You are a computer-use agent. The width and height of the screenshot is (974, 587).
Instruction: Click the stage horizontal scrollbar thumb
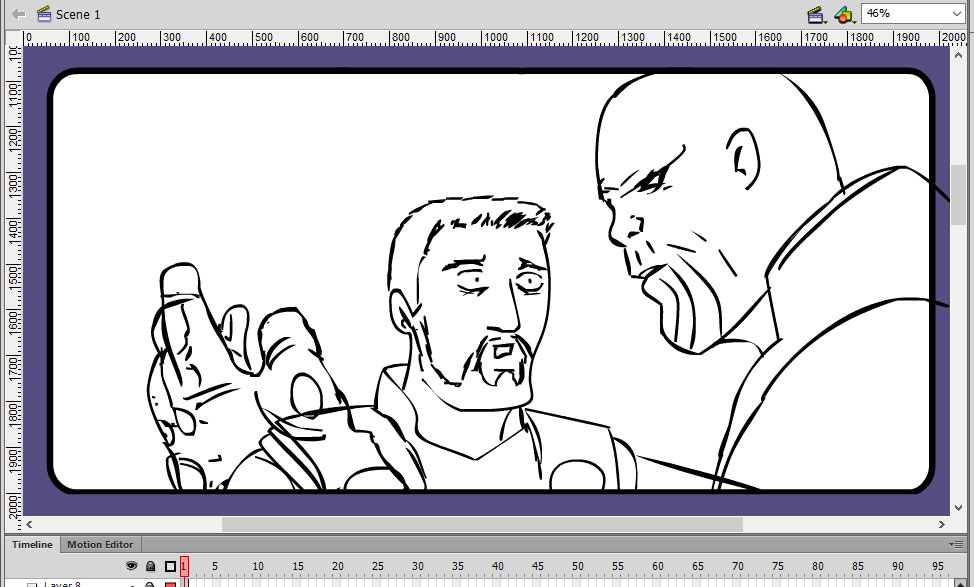pyautogui.click(x=482, y=524)
